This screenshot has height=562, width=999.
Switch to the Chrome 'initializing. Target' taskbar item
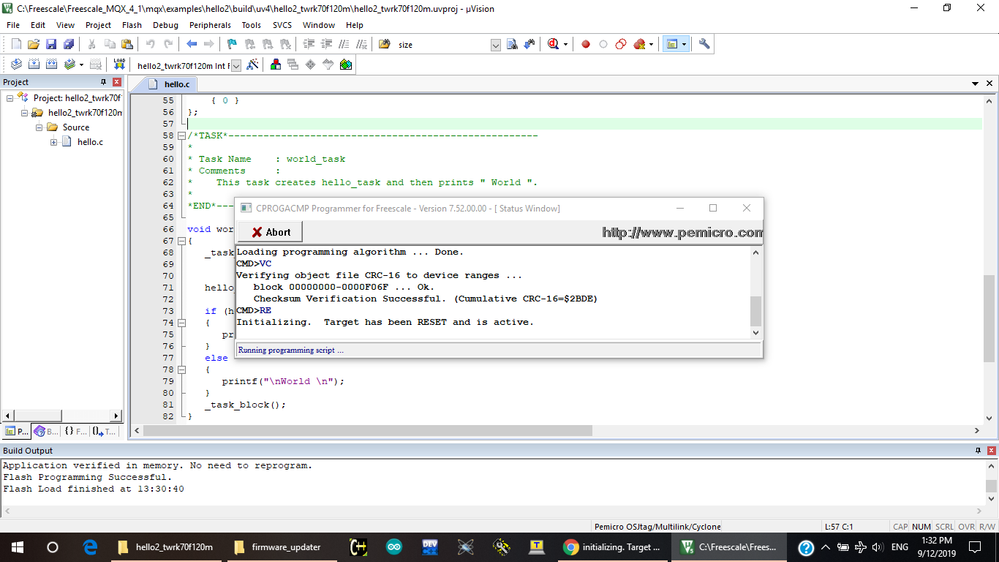[612, 547]
